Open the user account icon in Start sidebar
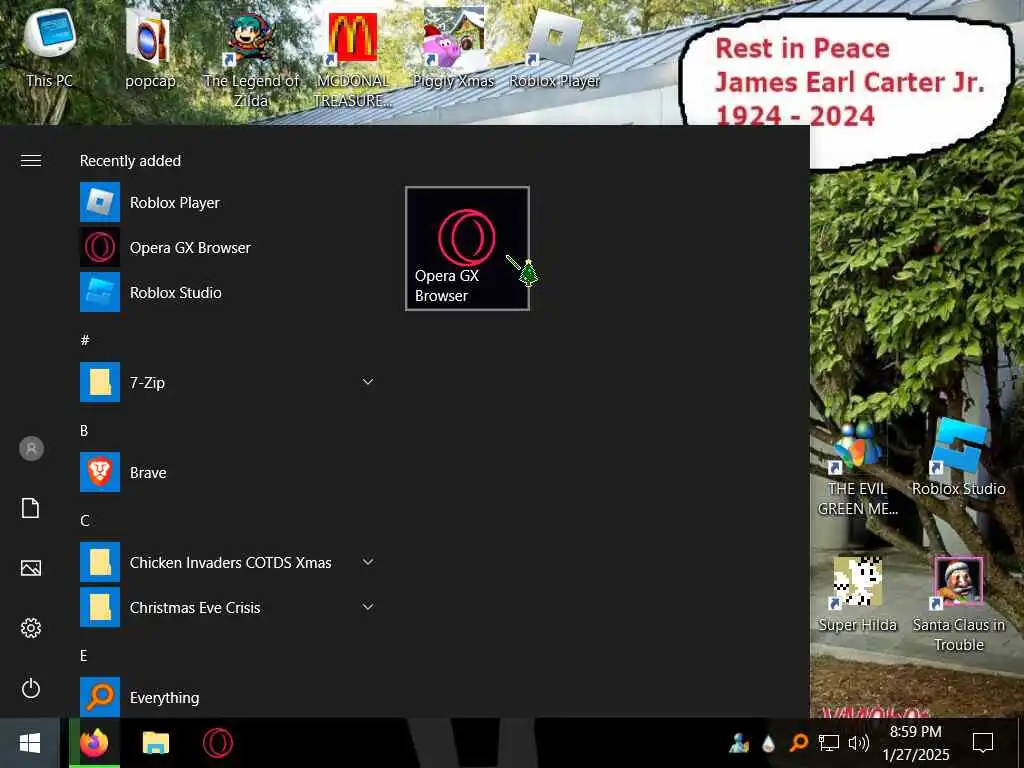Screen dimensions: 1024x768 point(31,449)
